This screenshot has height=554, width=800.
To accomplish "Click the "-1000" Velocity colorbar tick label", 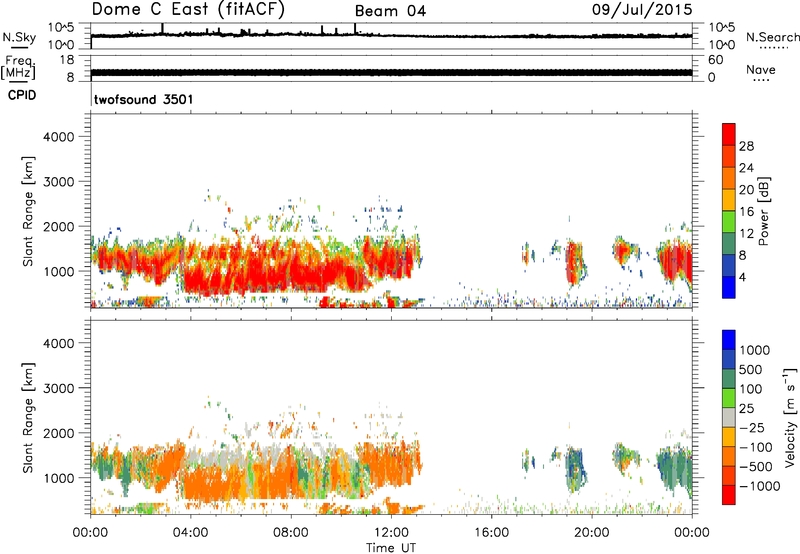I will (x=760, y=486).
